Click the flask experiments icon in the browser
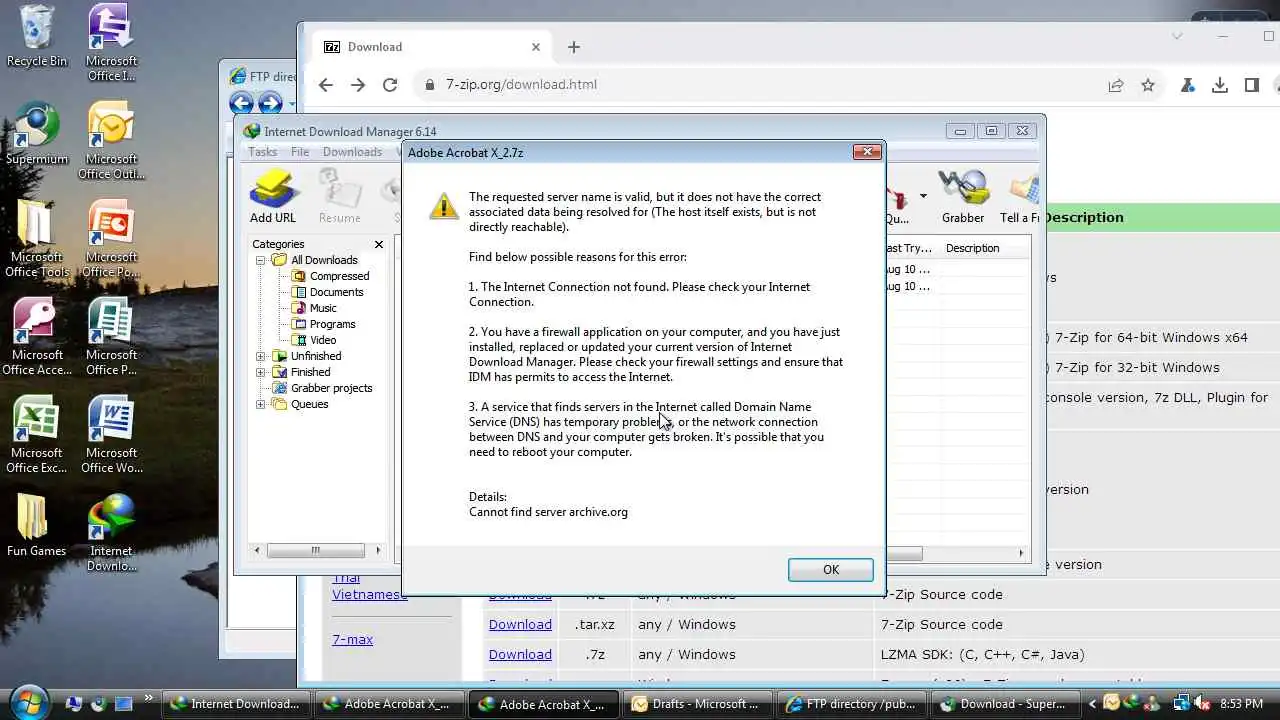 [x=1188, y=85]
